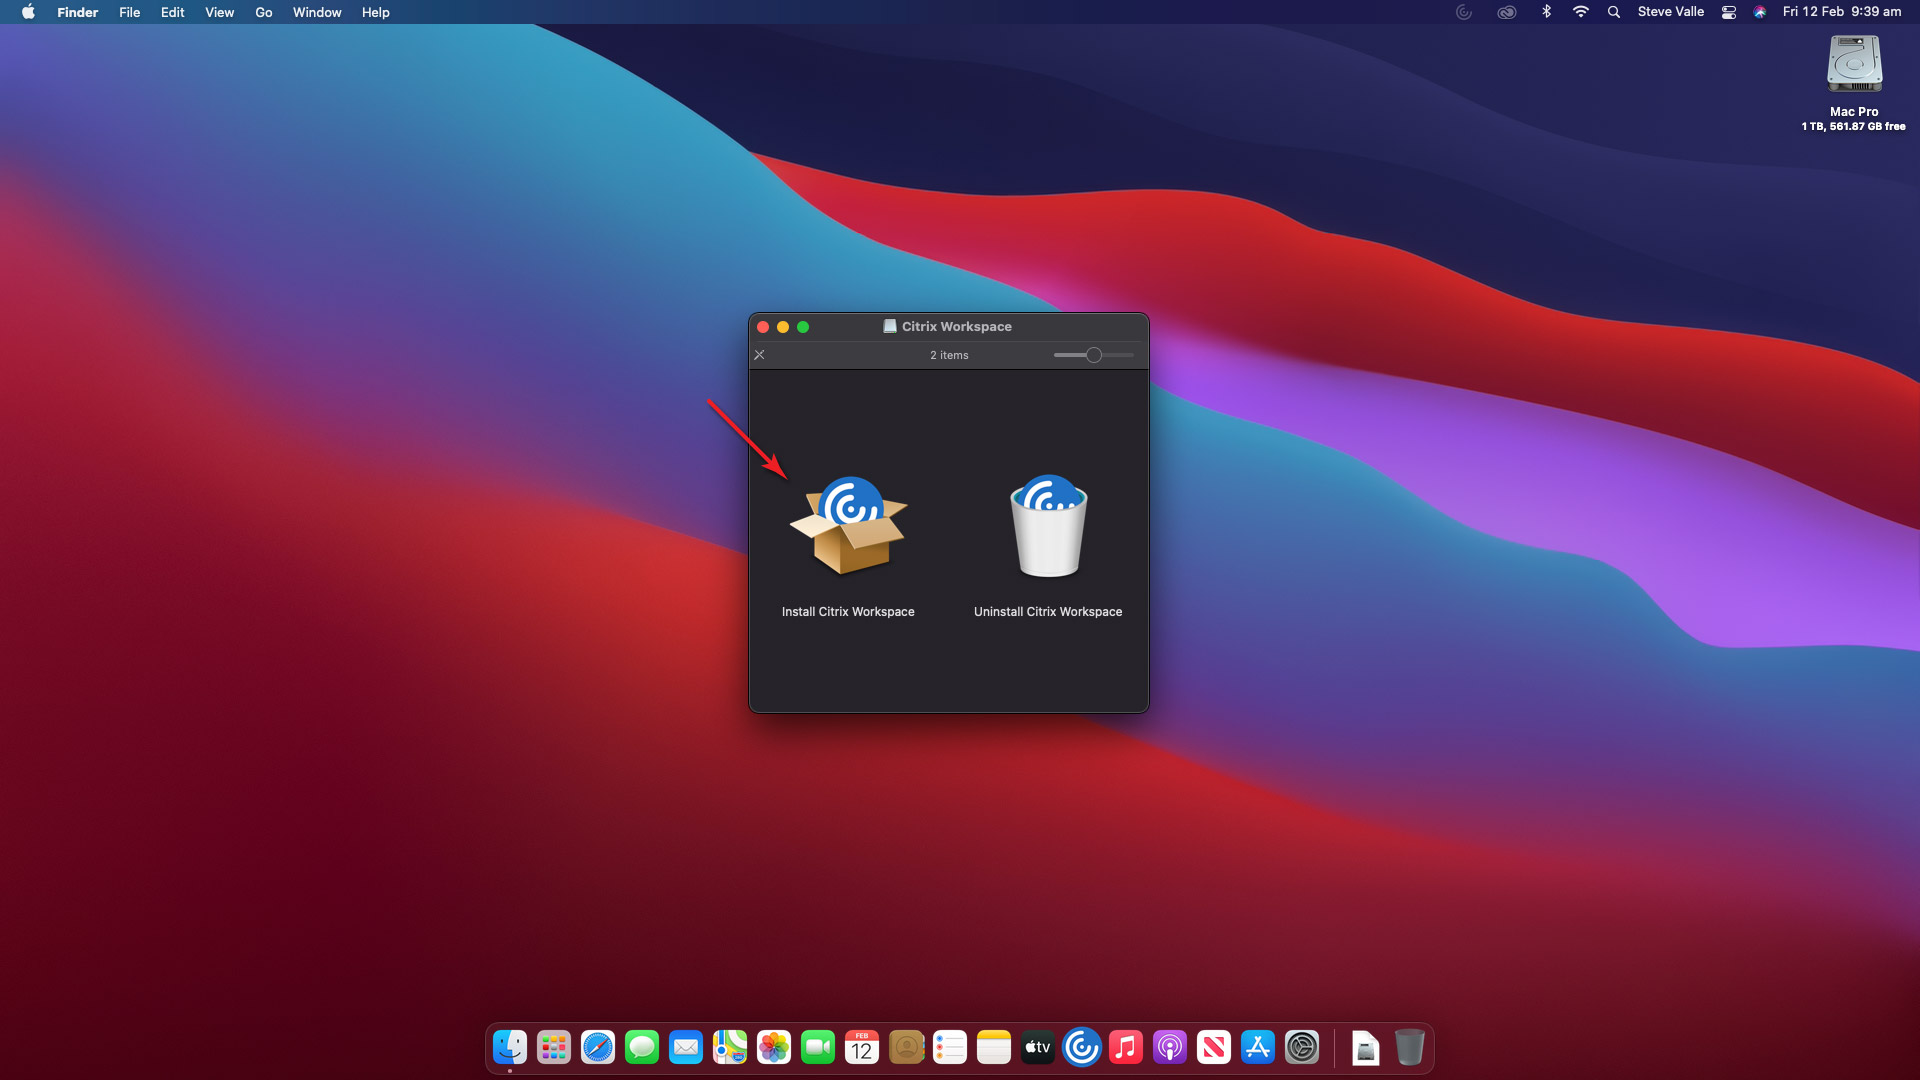Select the Uninstall Citrix Workspace trash icon
This screenshot has width=1920, height=1080.
tap(1048, 527)
